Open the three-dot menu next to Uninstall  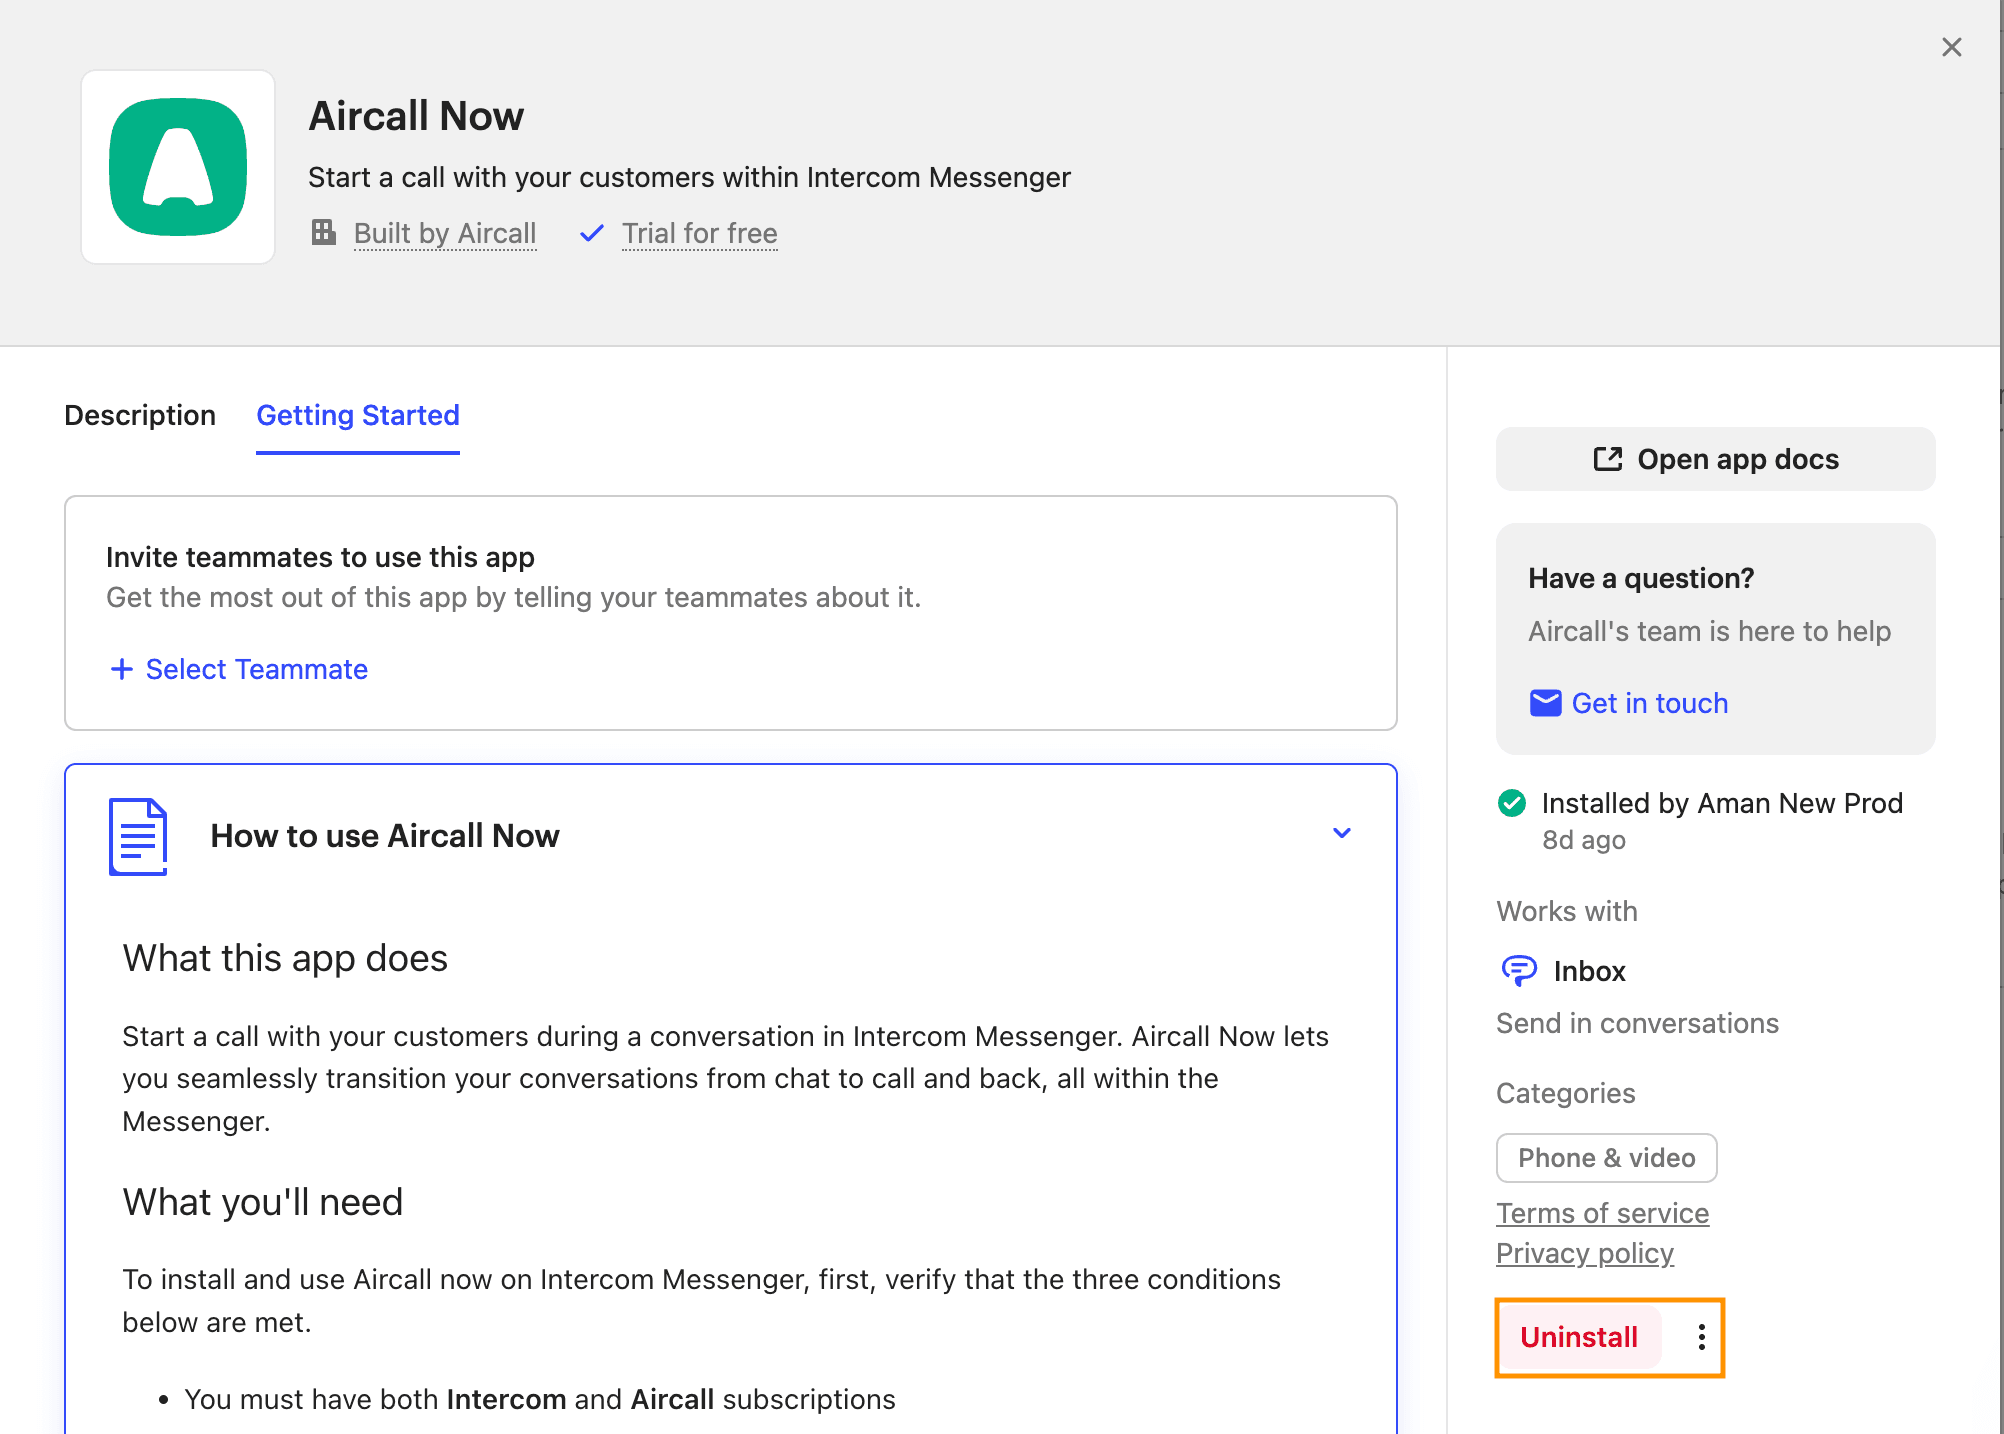(x=1701, y=1337)
